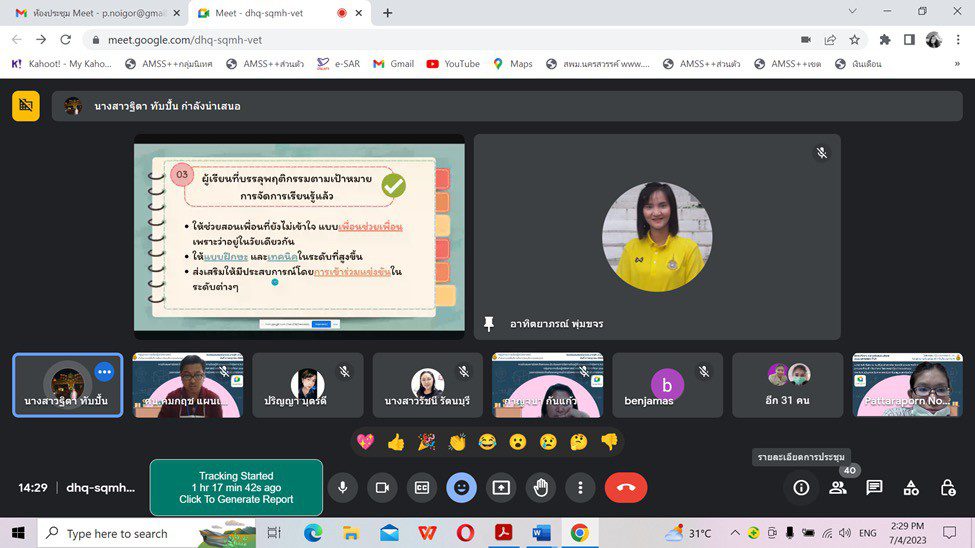
Task: Reload the page
Action: tap(65, 40)
